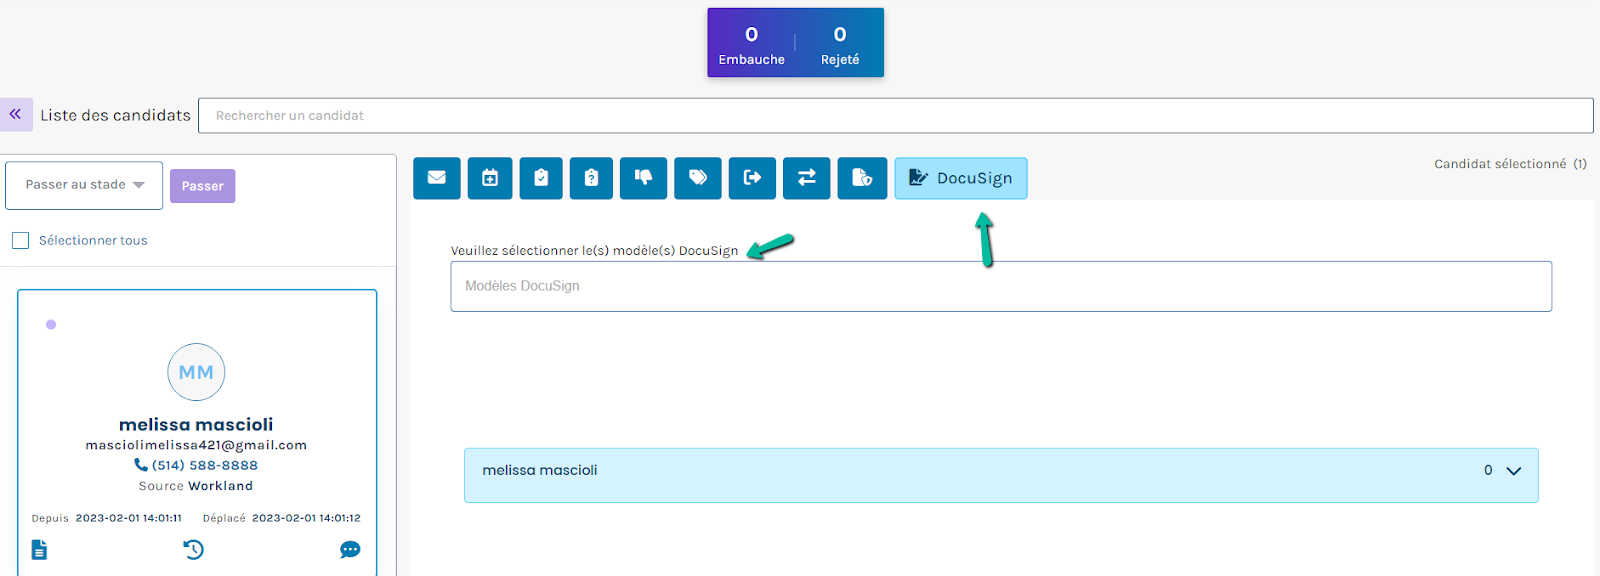The image size is (1600, 576).
Task: Click the Source Workland text
Action: coord(196,486)
